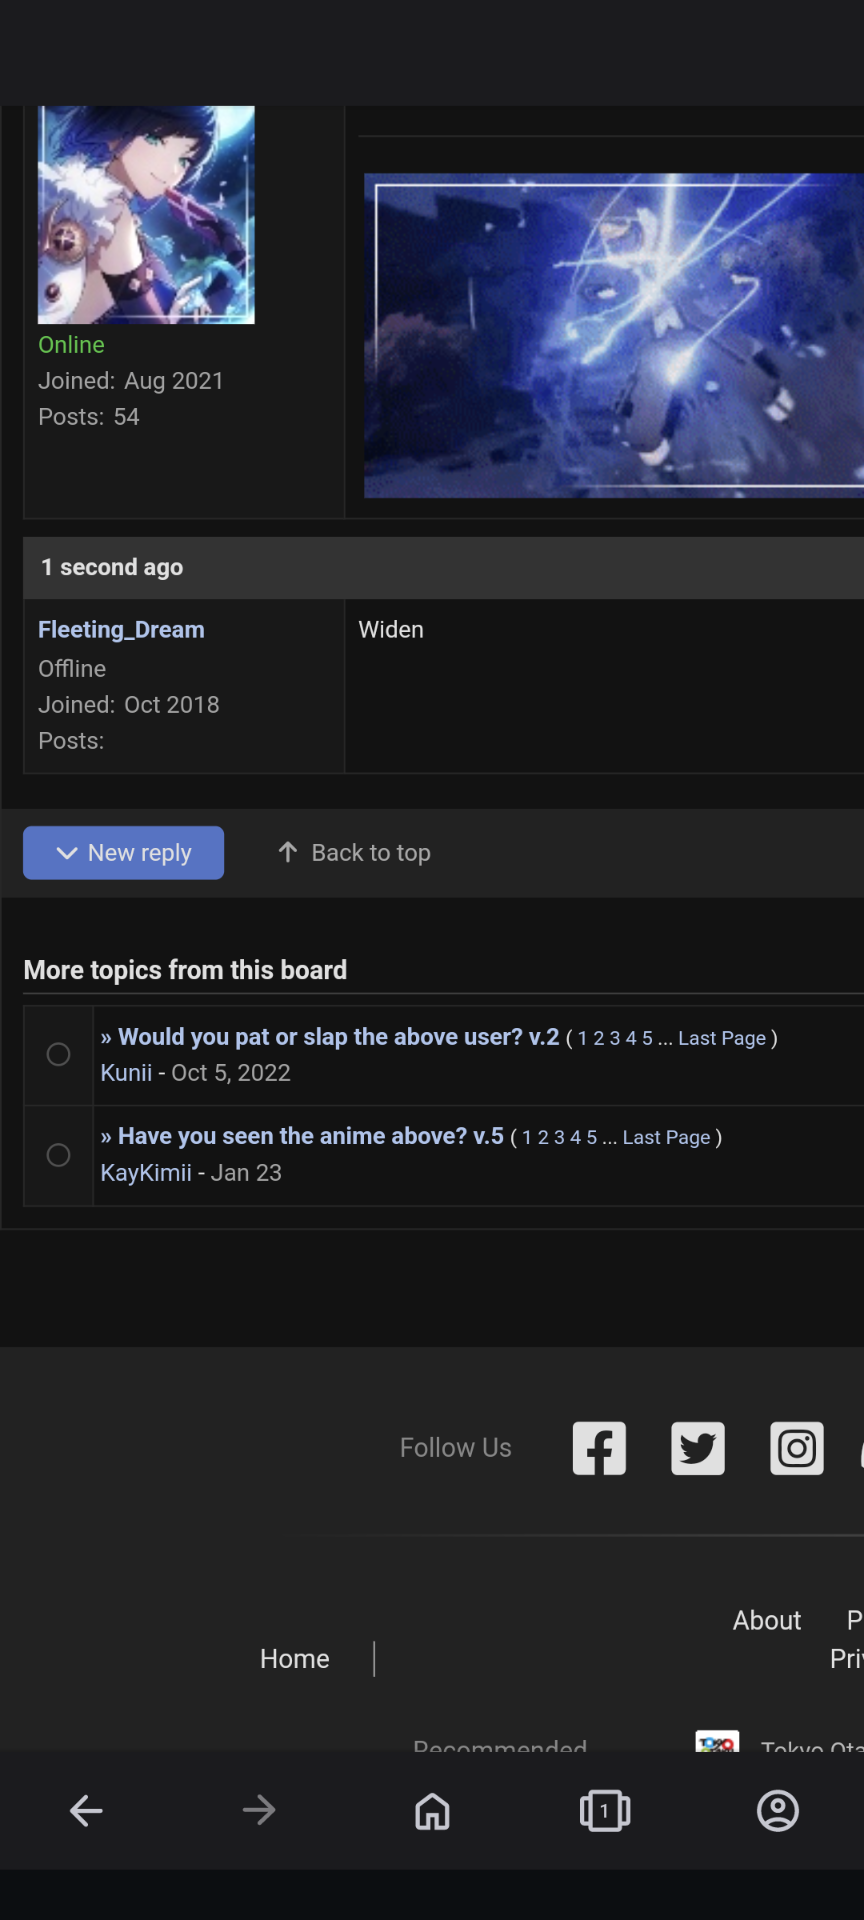This screenshot has height=1920, width=864.
Task: Open the Fleeting_Dream user profile
Action: click(x=121, y=629)
